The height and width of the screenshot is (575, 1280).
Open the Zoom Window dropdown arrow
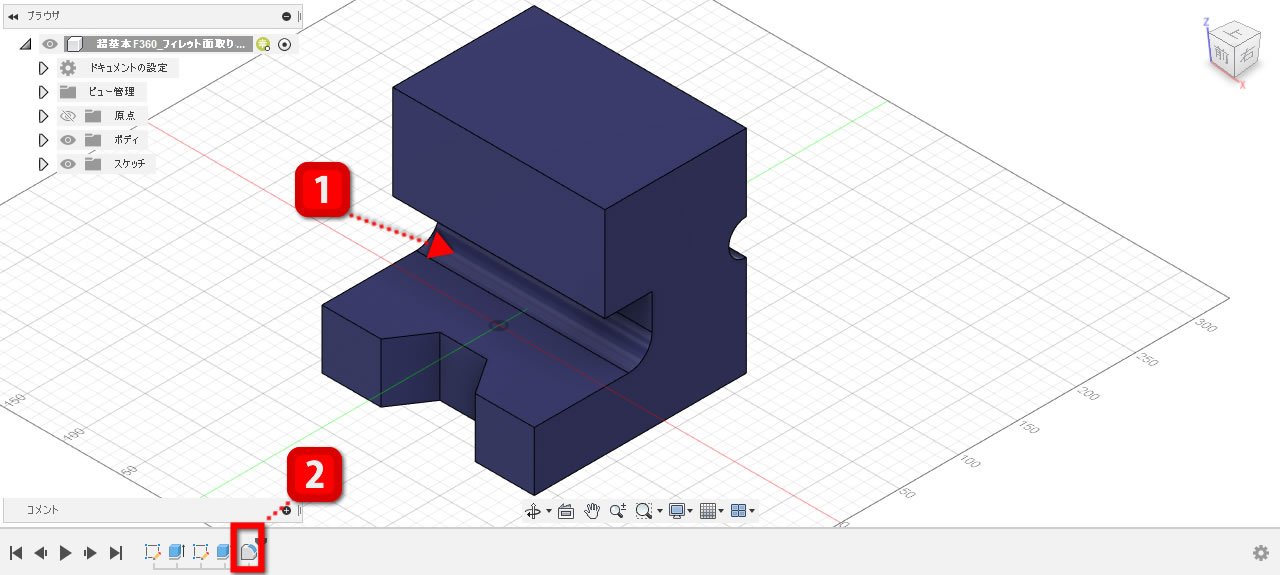click(x=660, y=511)
